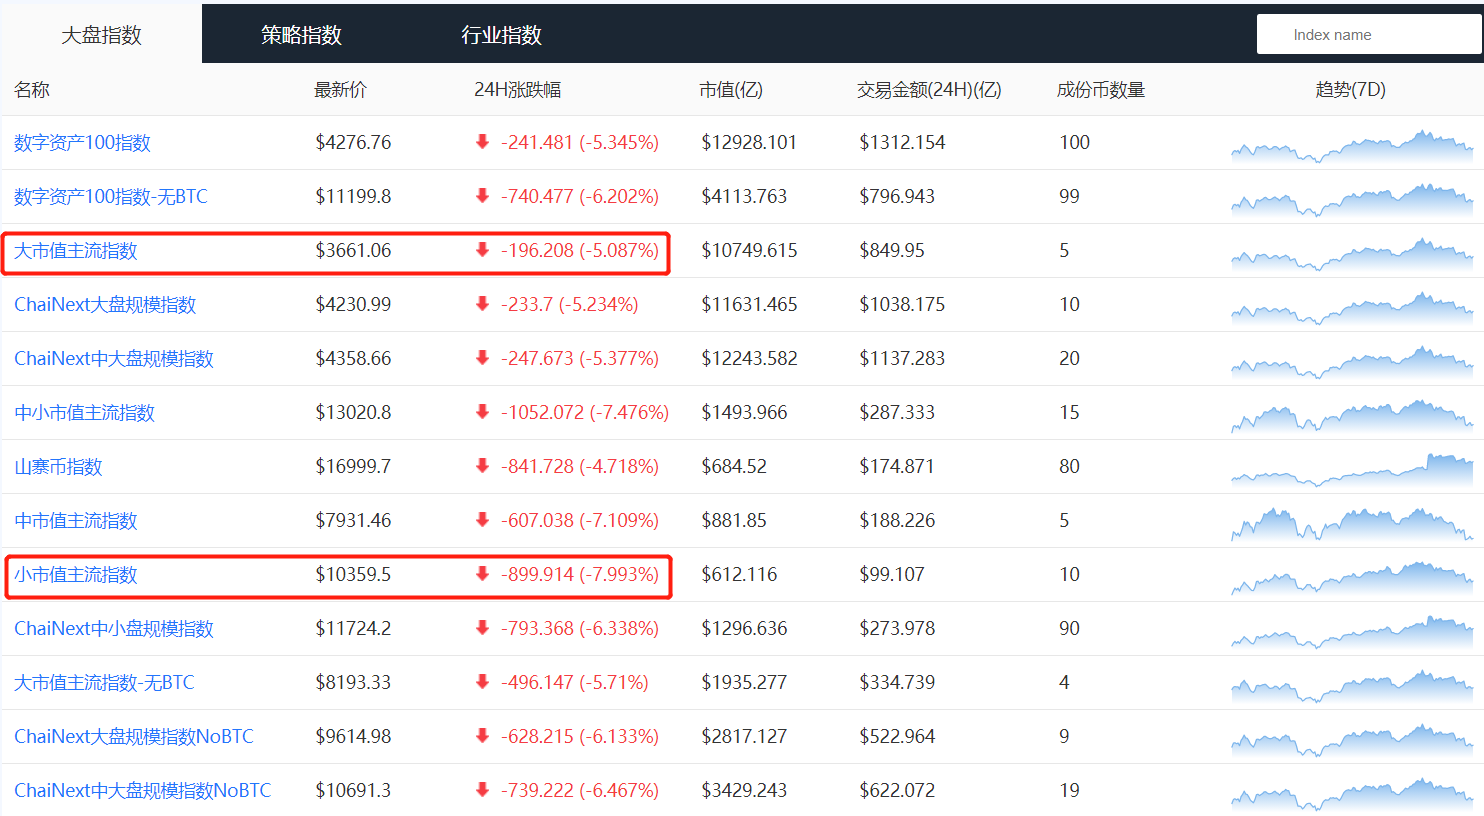Image resolution: width=1484 pixels, height=816 pixels.
Task: View 7D trend chart for 中小市值主流指数
Action: [x=1352, y=416]
